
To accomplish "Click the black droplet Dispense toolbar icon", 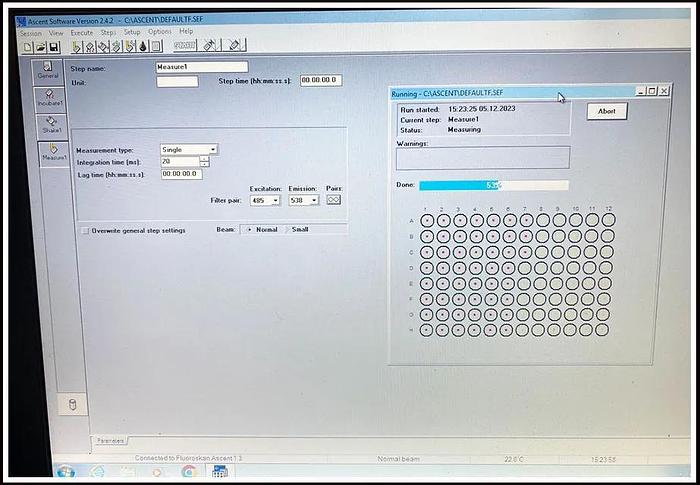I will tap(143, 46).
